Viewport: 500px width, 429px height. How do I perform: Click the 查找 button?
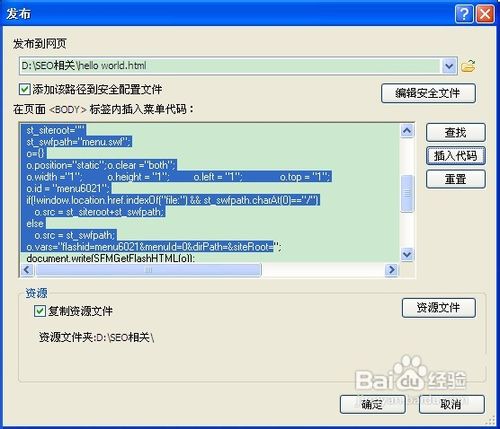455,133
